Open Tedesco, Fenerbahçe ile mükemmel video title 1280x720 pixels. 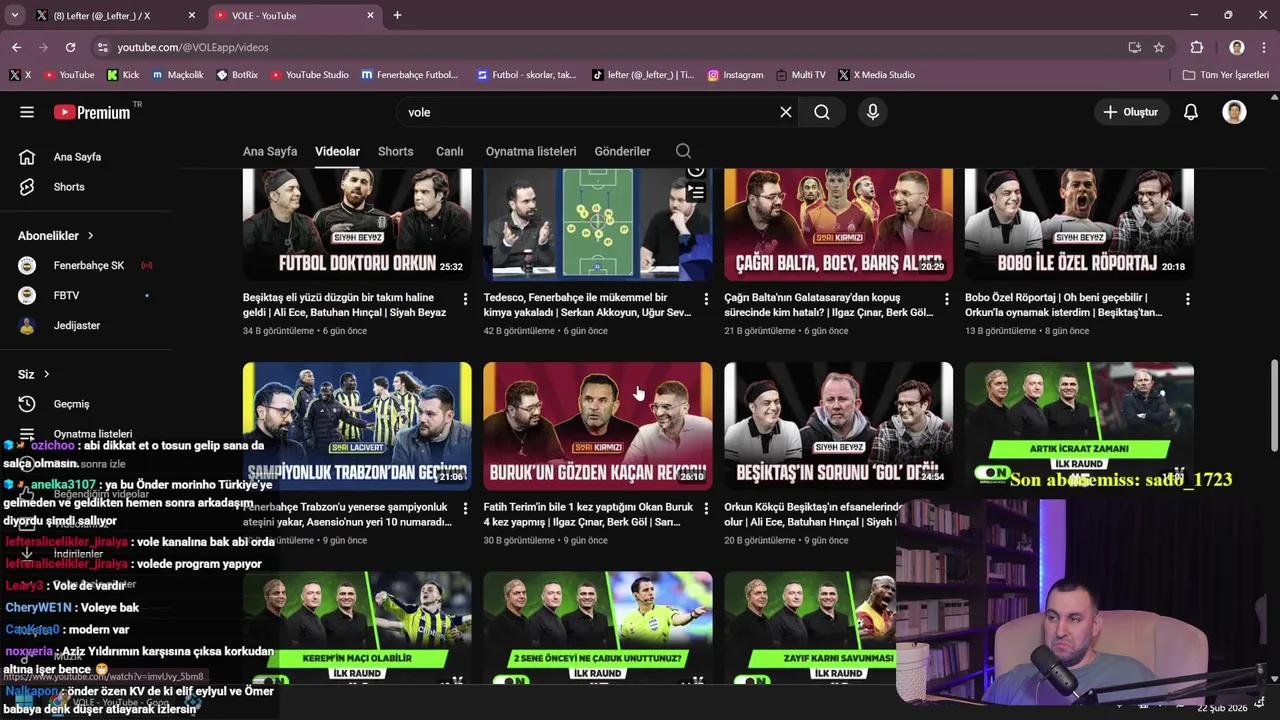click(x=587, y=305)
